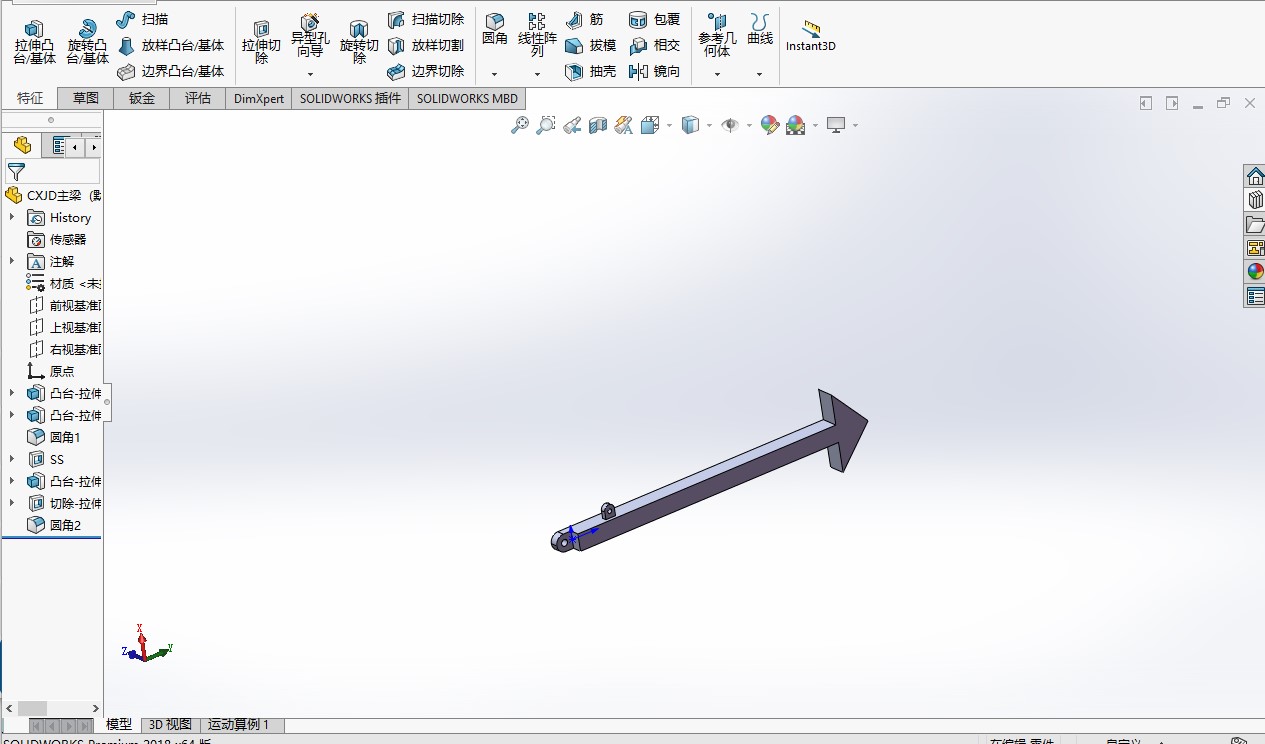
Task: Open dropdown arrow under 参考几何体
Action: (x=717, y=74)
